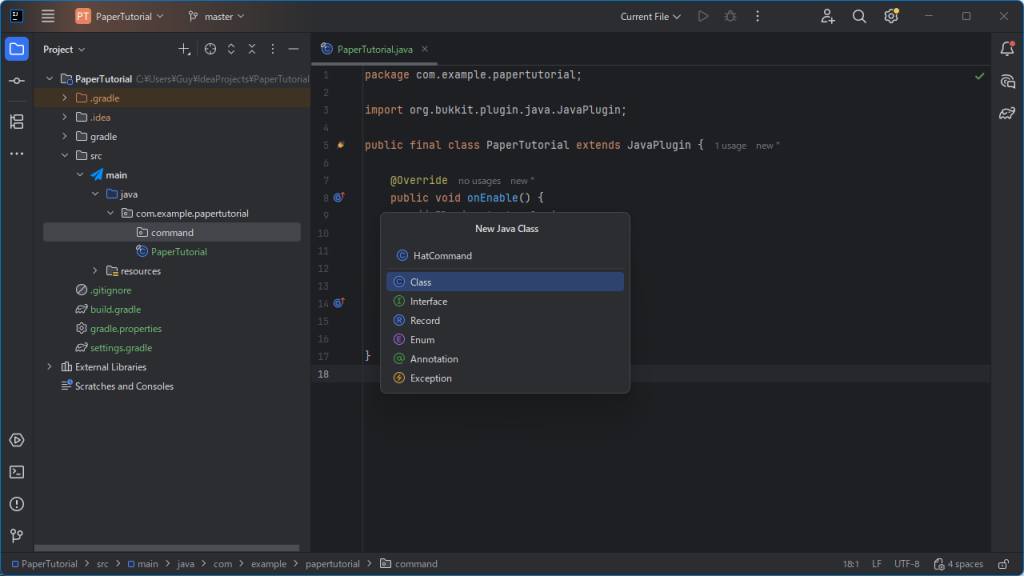Open the Commit tool window icon

[x=16, y=80]
